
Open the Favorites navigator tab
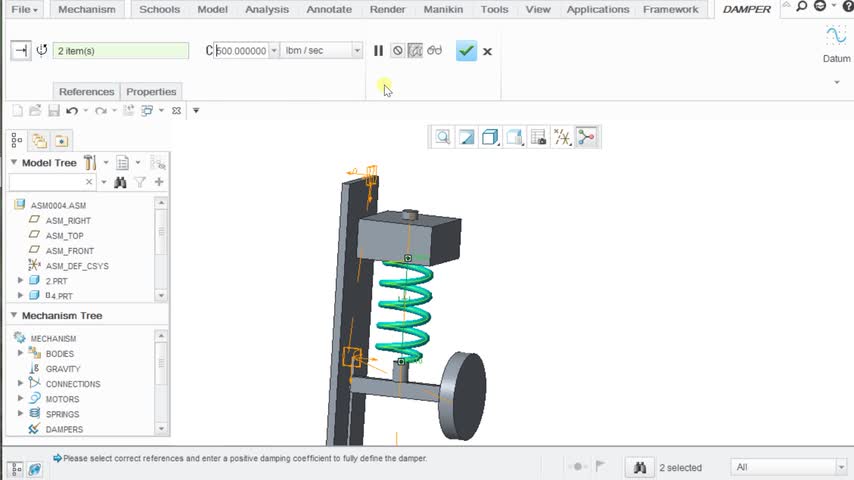click(62, 141)
